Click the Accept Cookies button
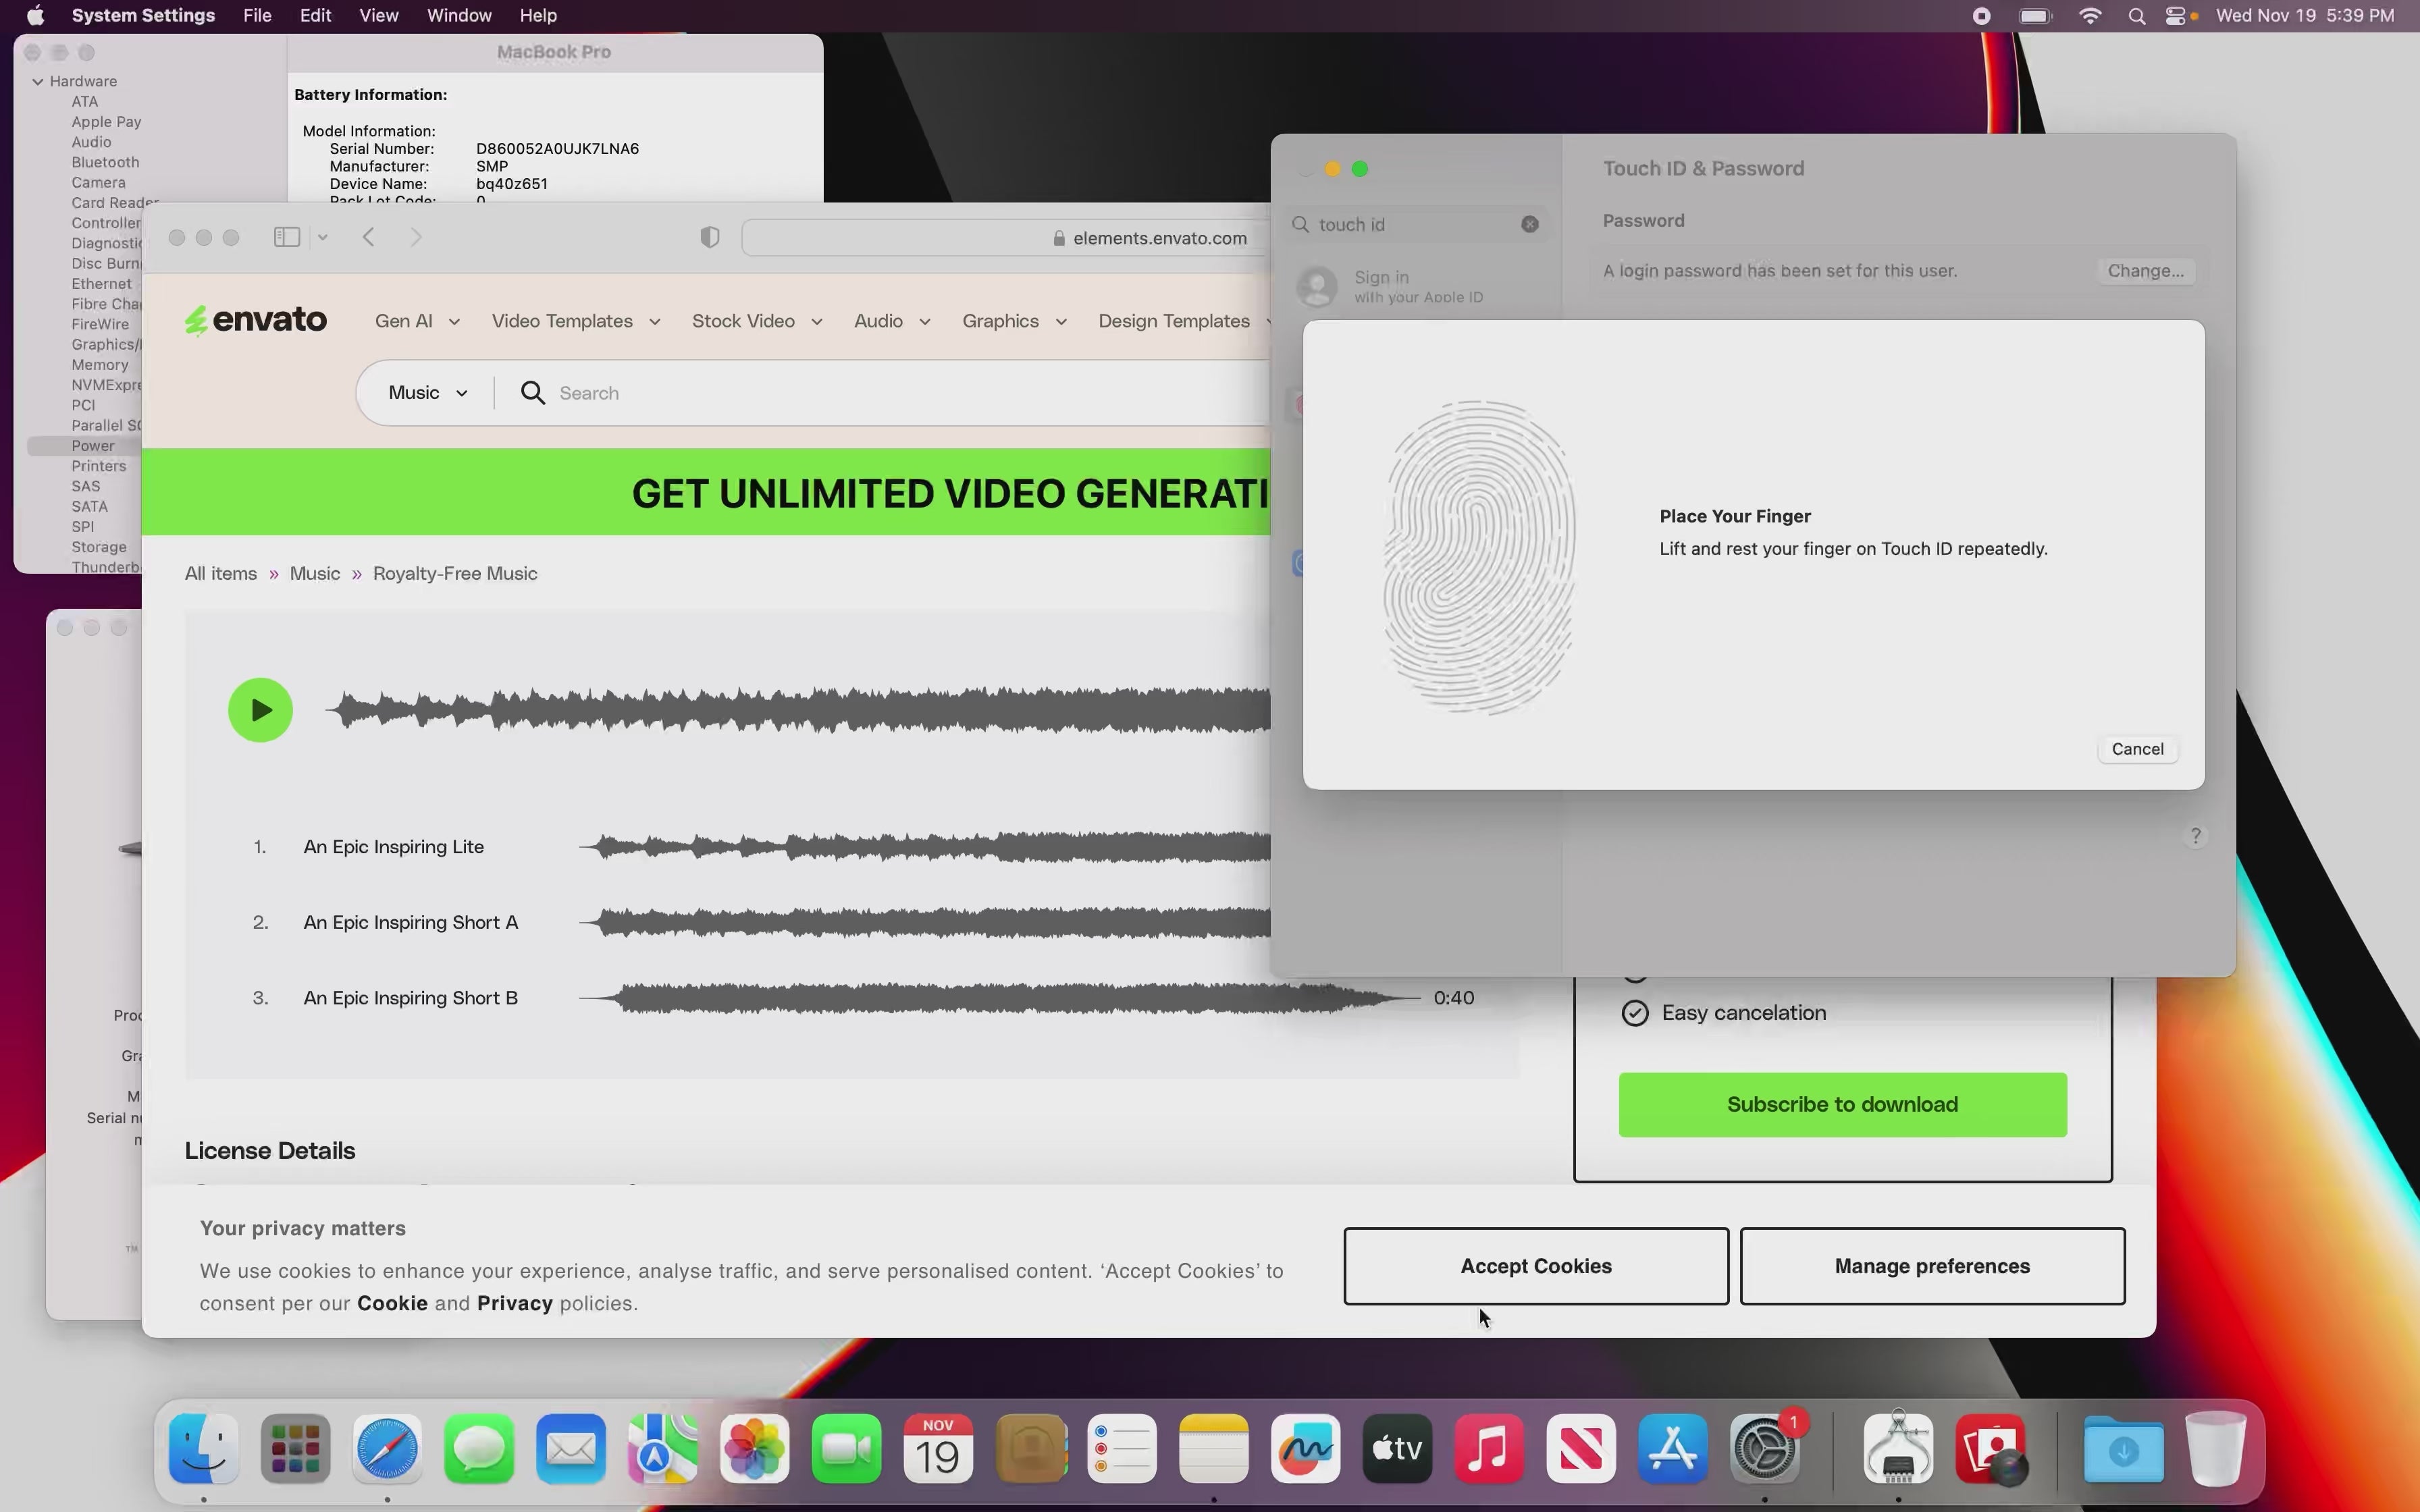 1535,1266
